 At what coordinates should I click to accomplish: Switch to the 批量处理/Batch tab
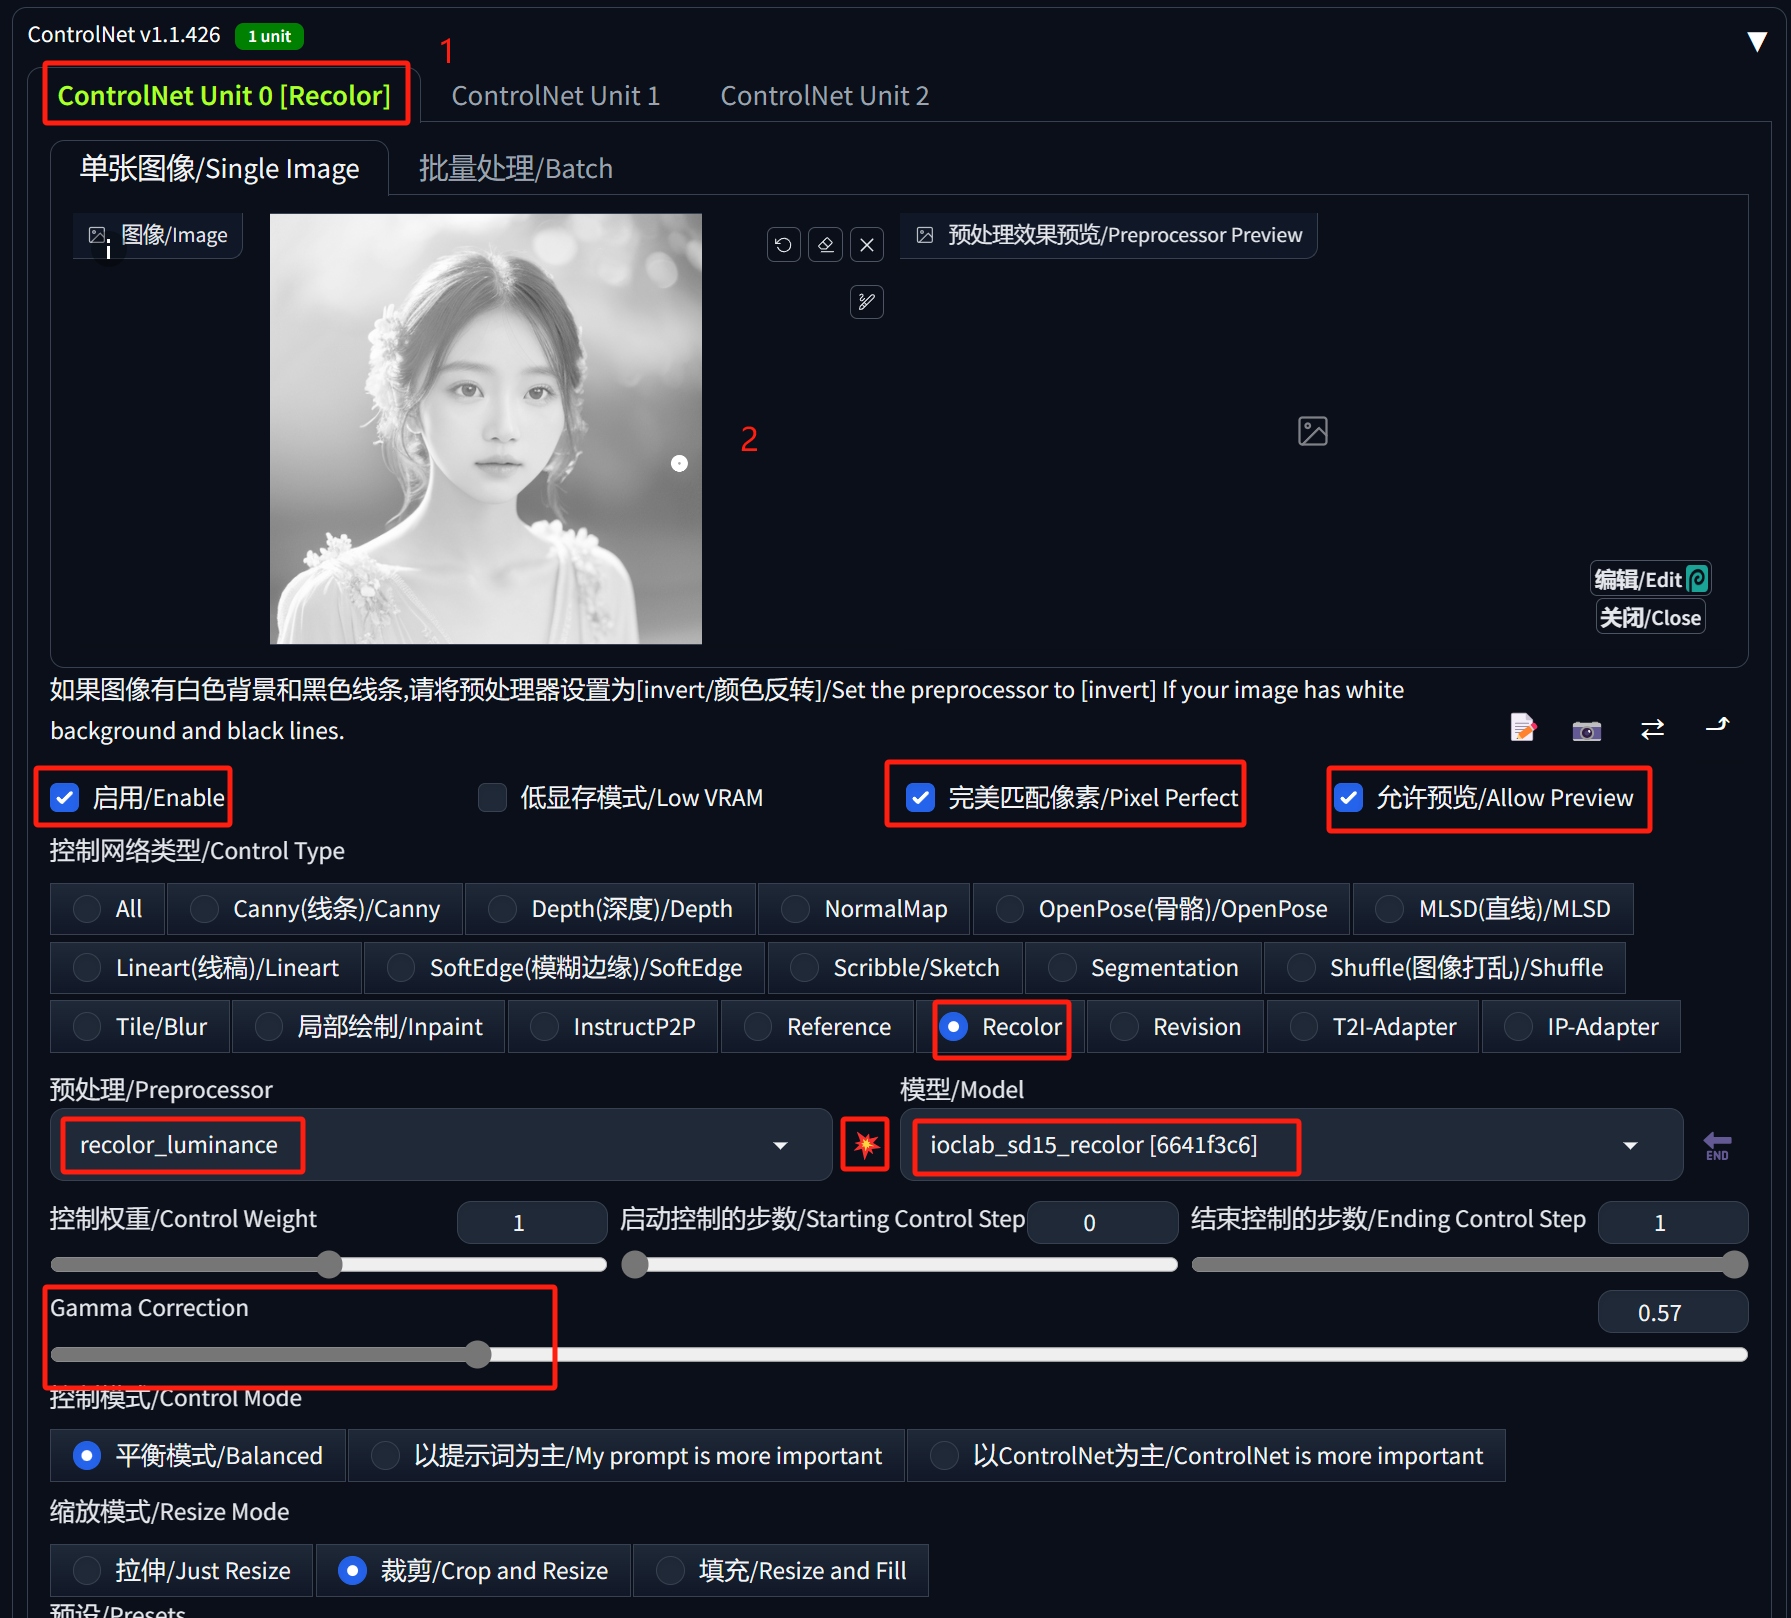[515, 167]
